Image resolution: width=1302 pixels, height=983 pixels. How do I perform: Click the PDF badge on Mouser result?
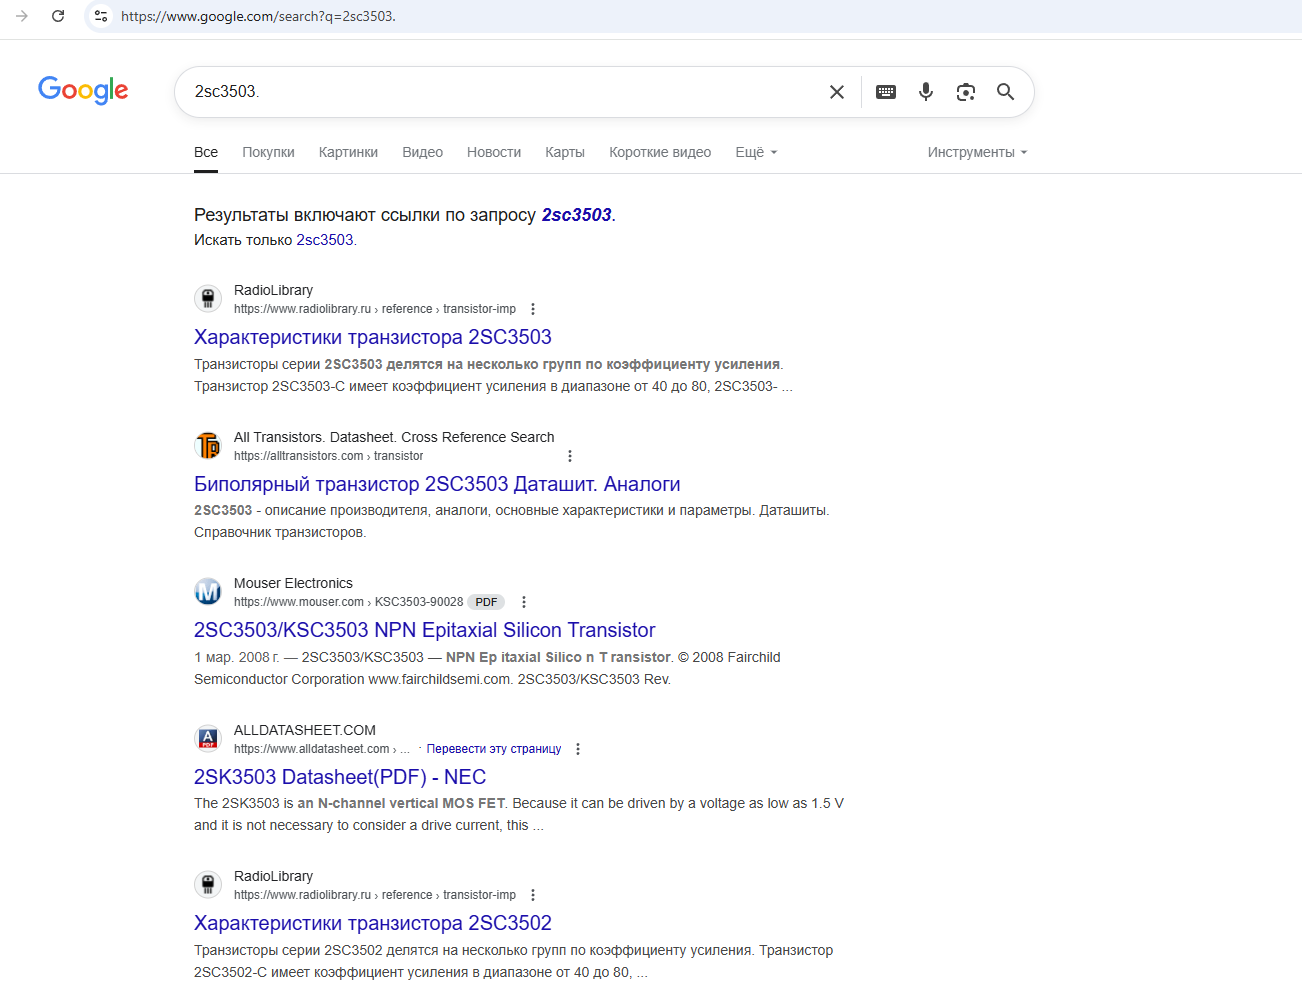click(487, 602)
